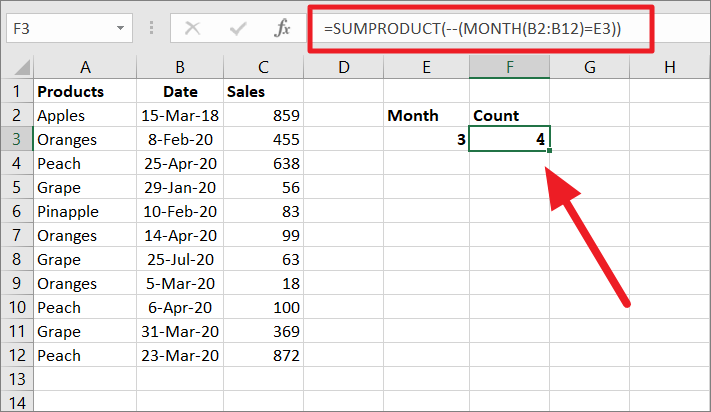Viewport: 711px width, 412px height.
Task: Select column B header
Action: coord(180,67)
